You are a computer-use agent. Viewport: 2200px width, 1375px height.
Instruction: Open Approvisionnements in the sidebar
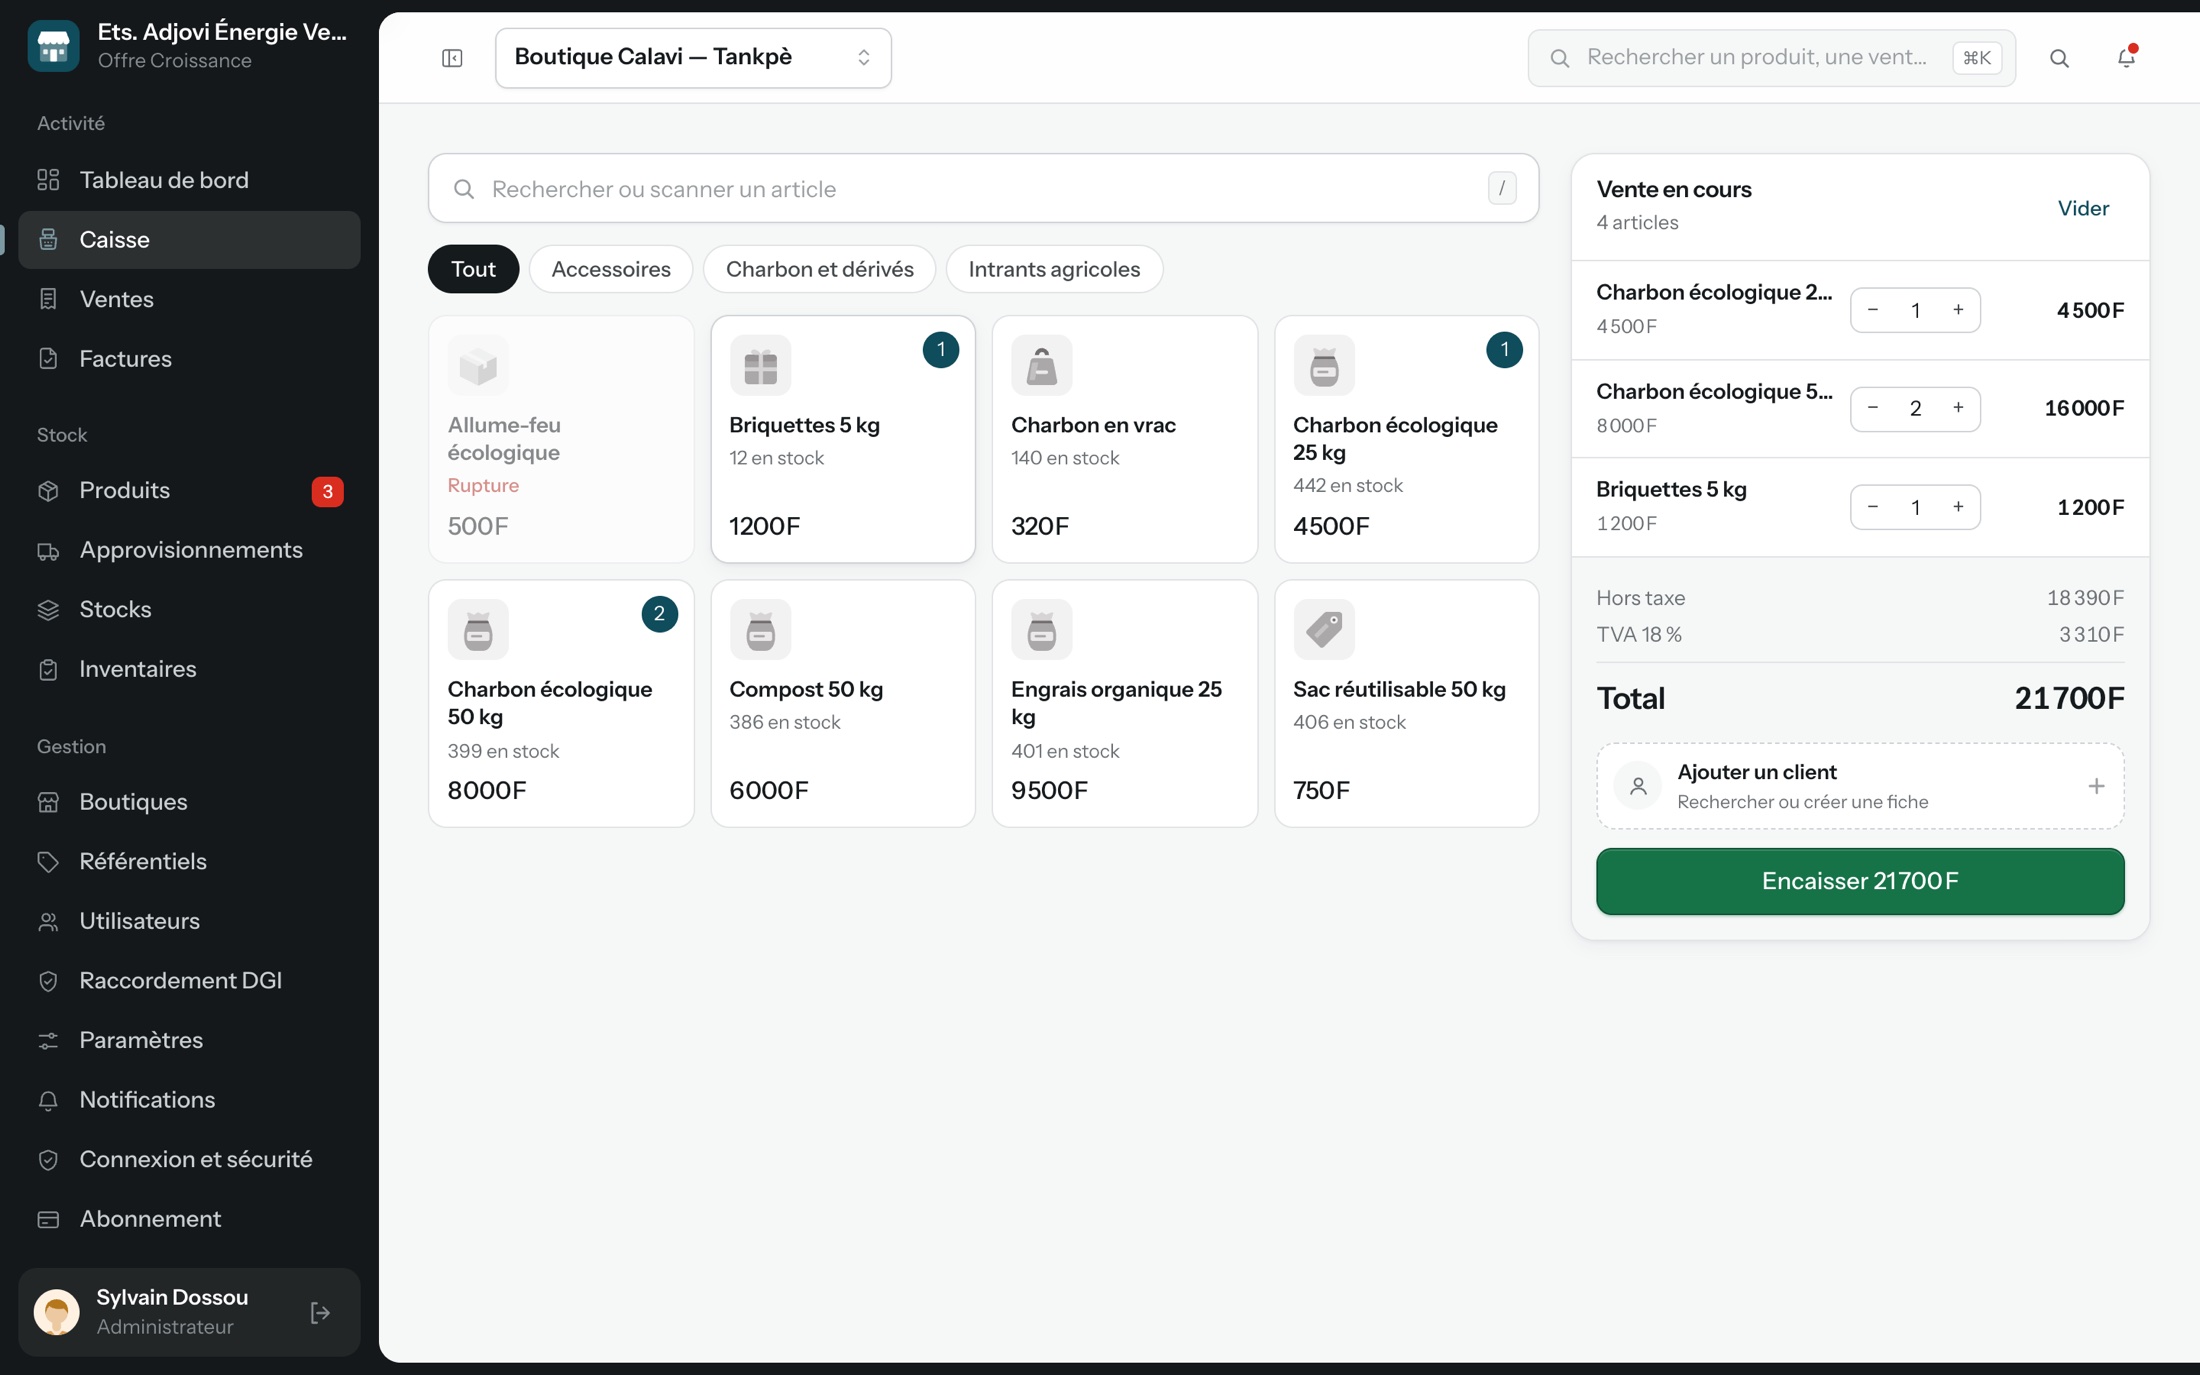[x=189, y=550]
